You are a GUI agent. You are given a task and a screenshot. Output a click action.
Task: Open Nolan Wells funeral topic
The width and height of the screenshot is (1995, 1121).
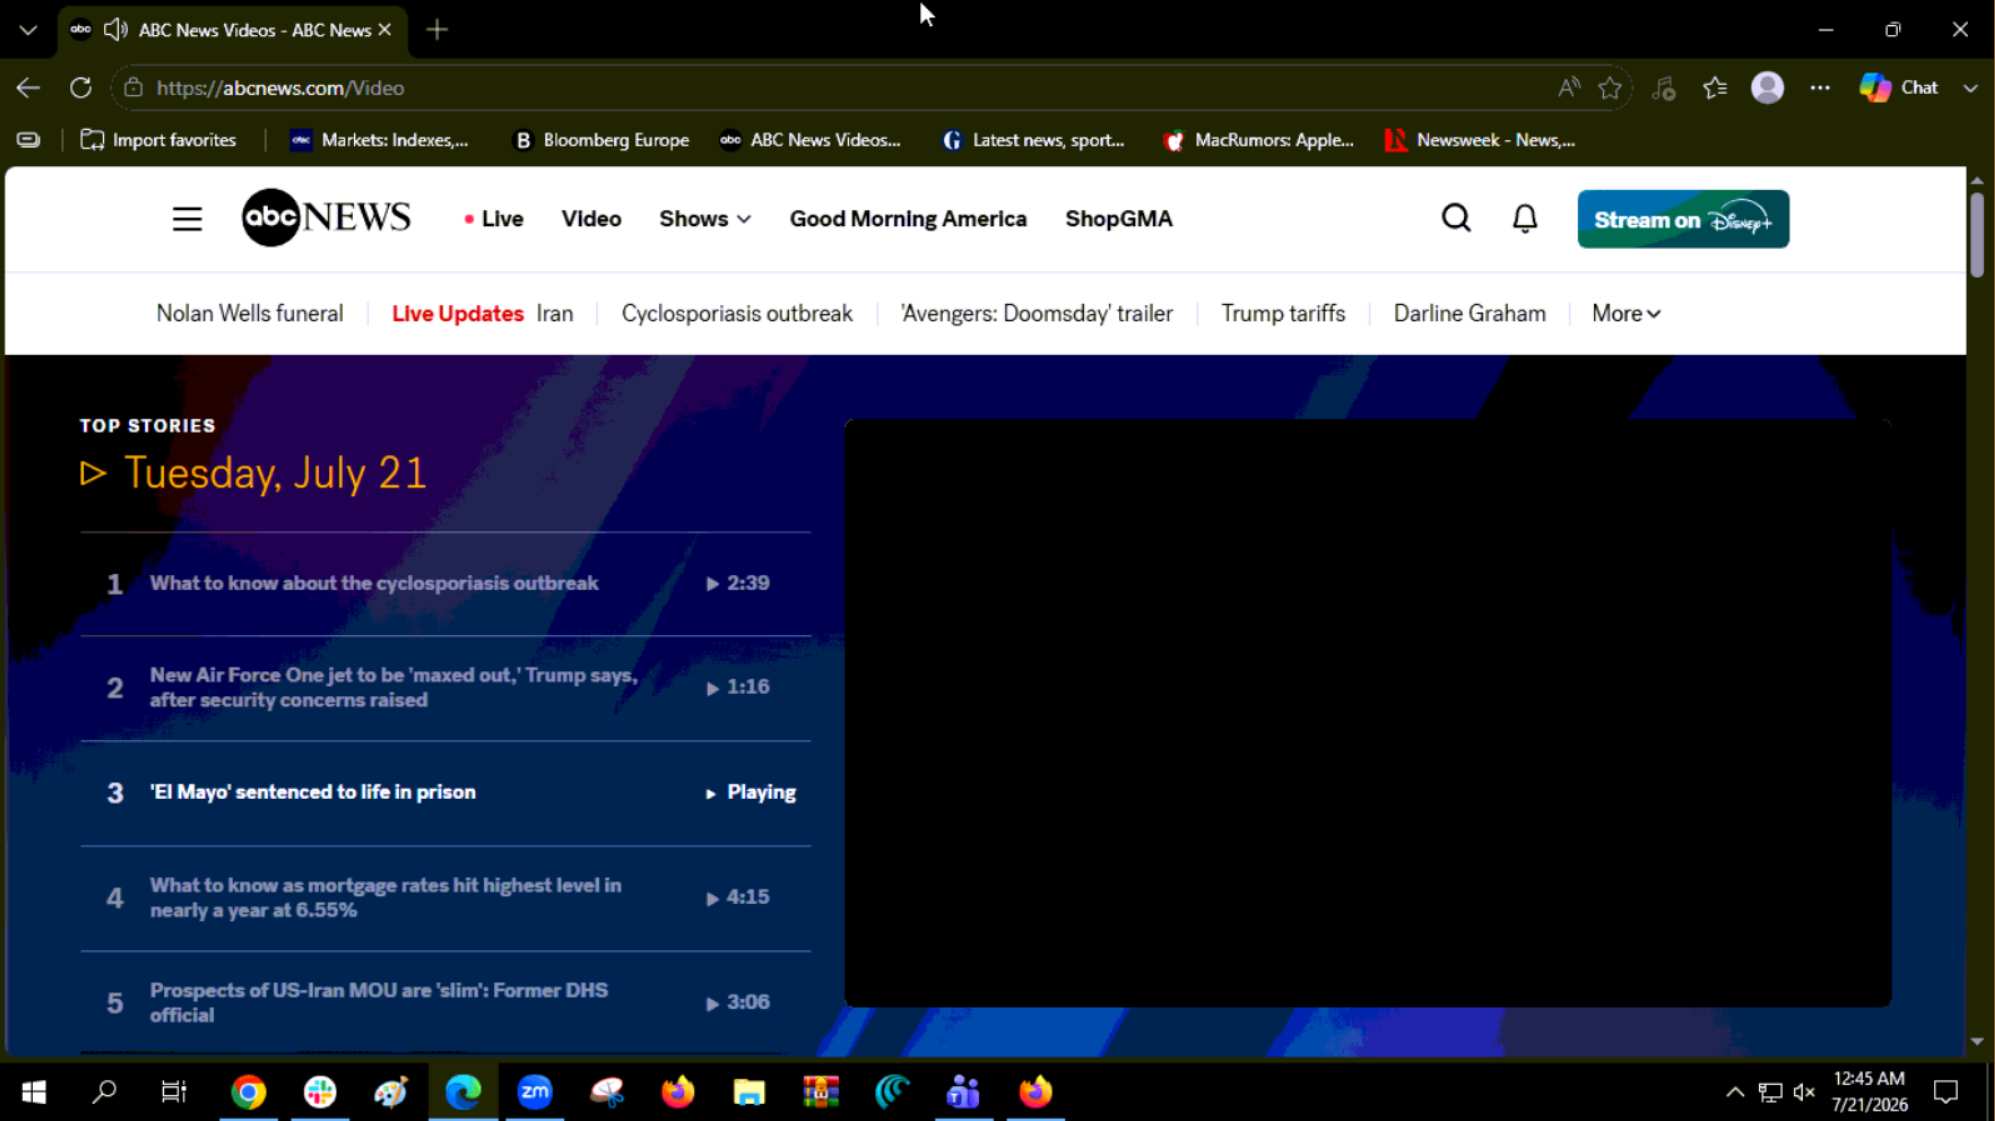coord(250,314)
